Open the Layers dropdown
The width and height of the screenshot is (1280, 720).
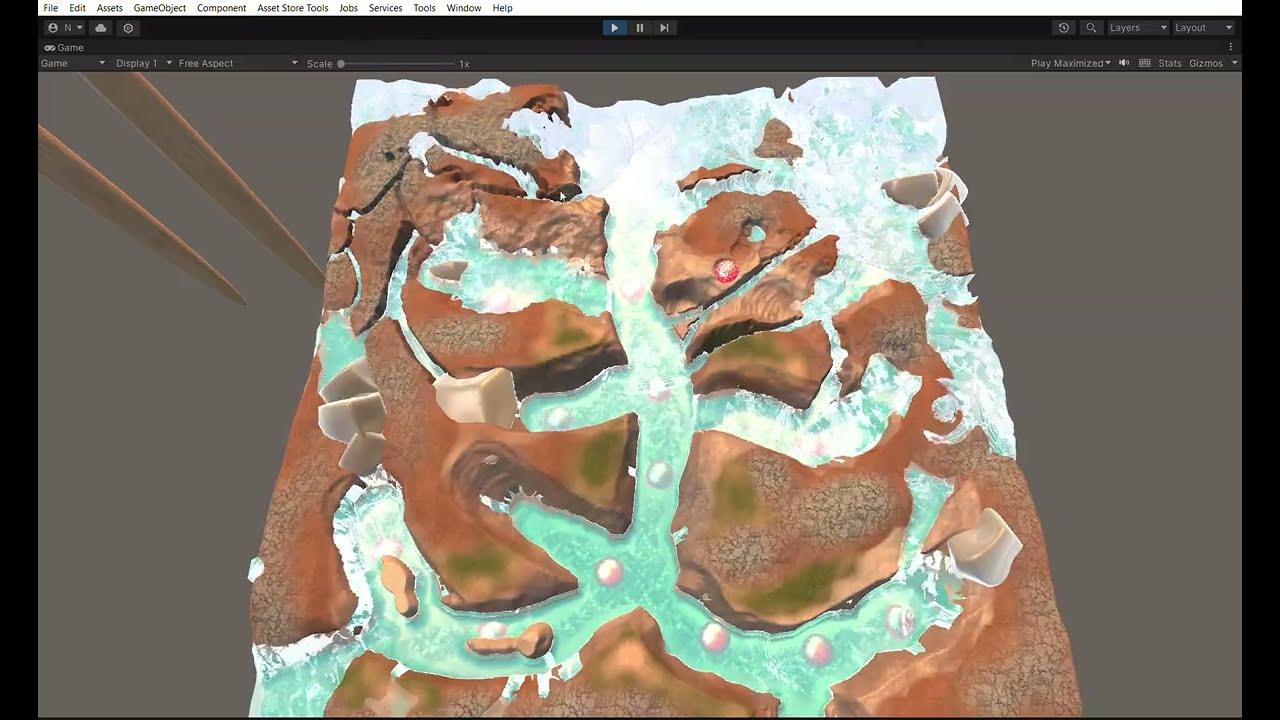(1137, 28)
